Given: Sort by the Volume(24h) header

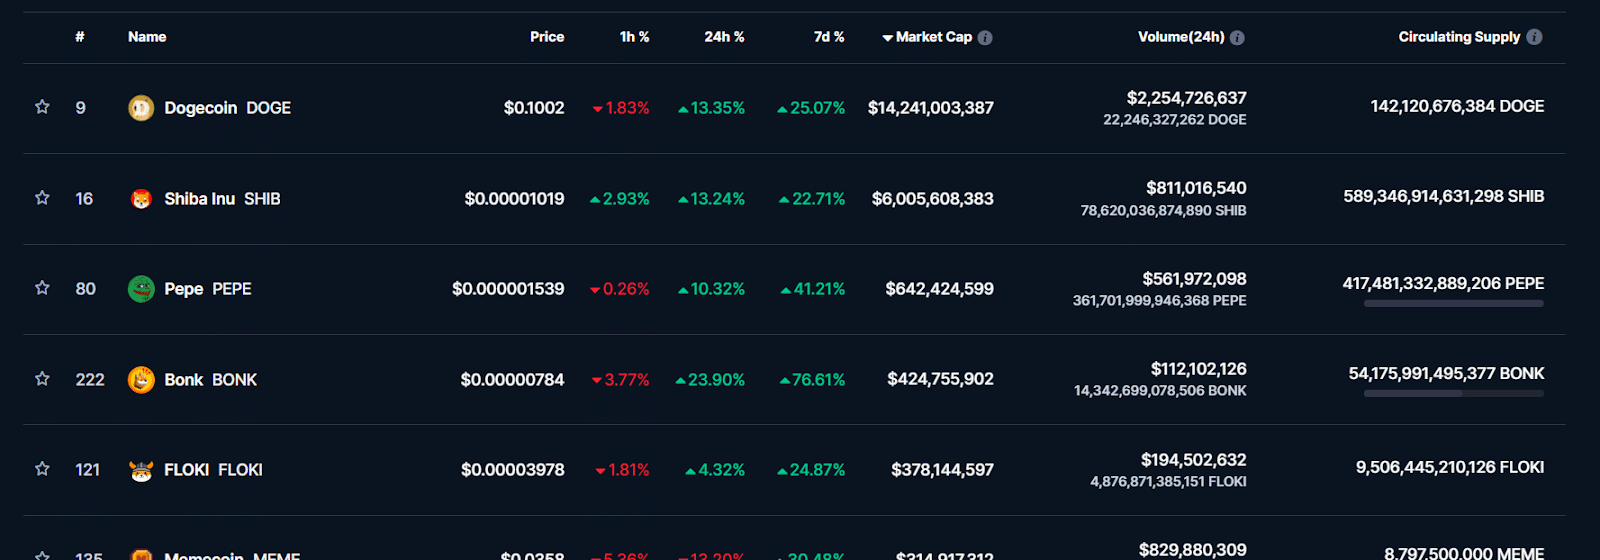Looking at the screenshot, I should coord(1181,37).
